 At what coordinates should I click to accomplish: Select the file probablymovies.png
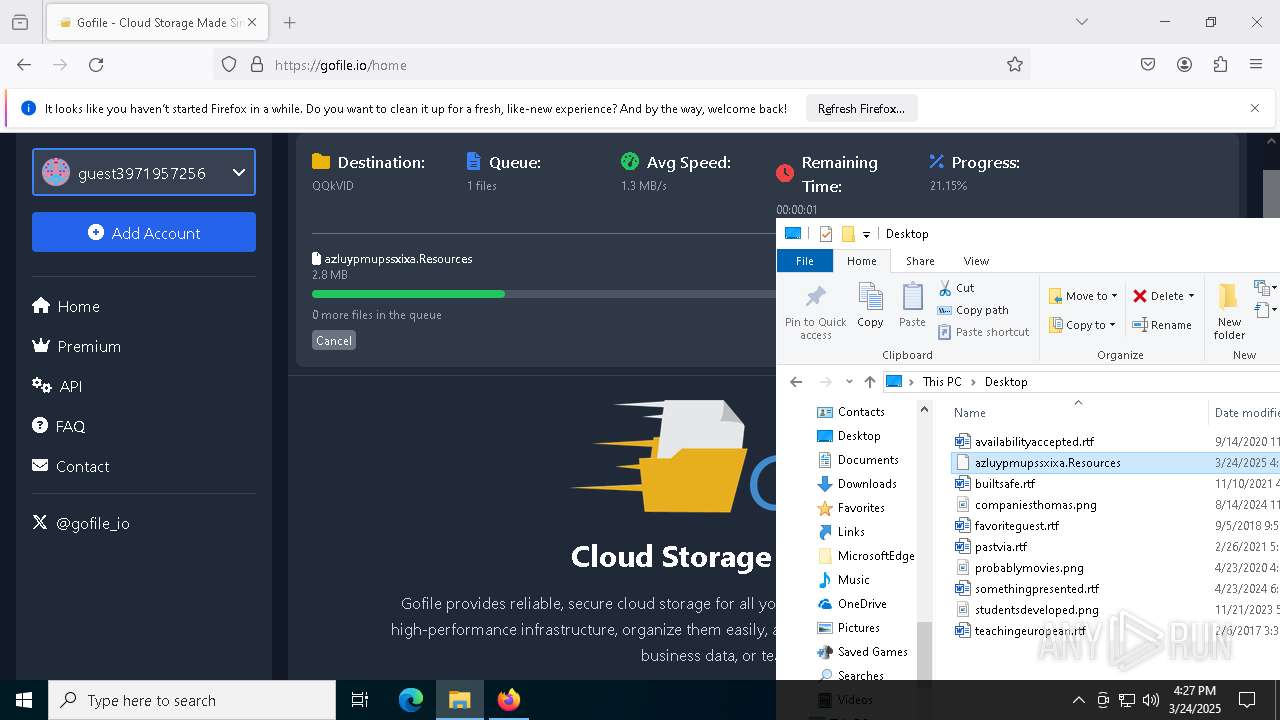click(1029, 568)
